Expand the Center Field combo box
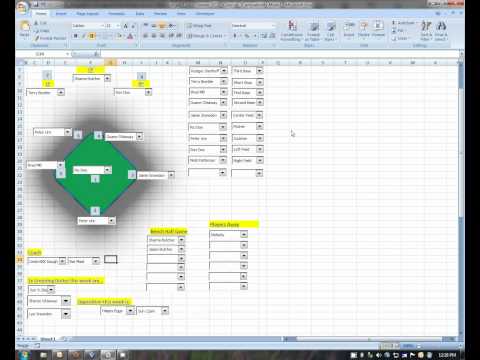This screenshot has width=480, height=360. (x=260, y=115)
